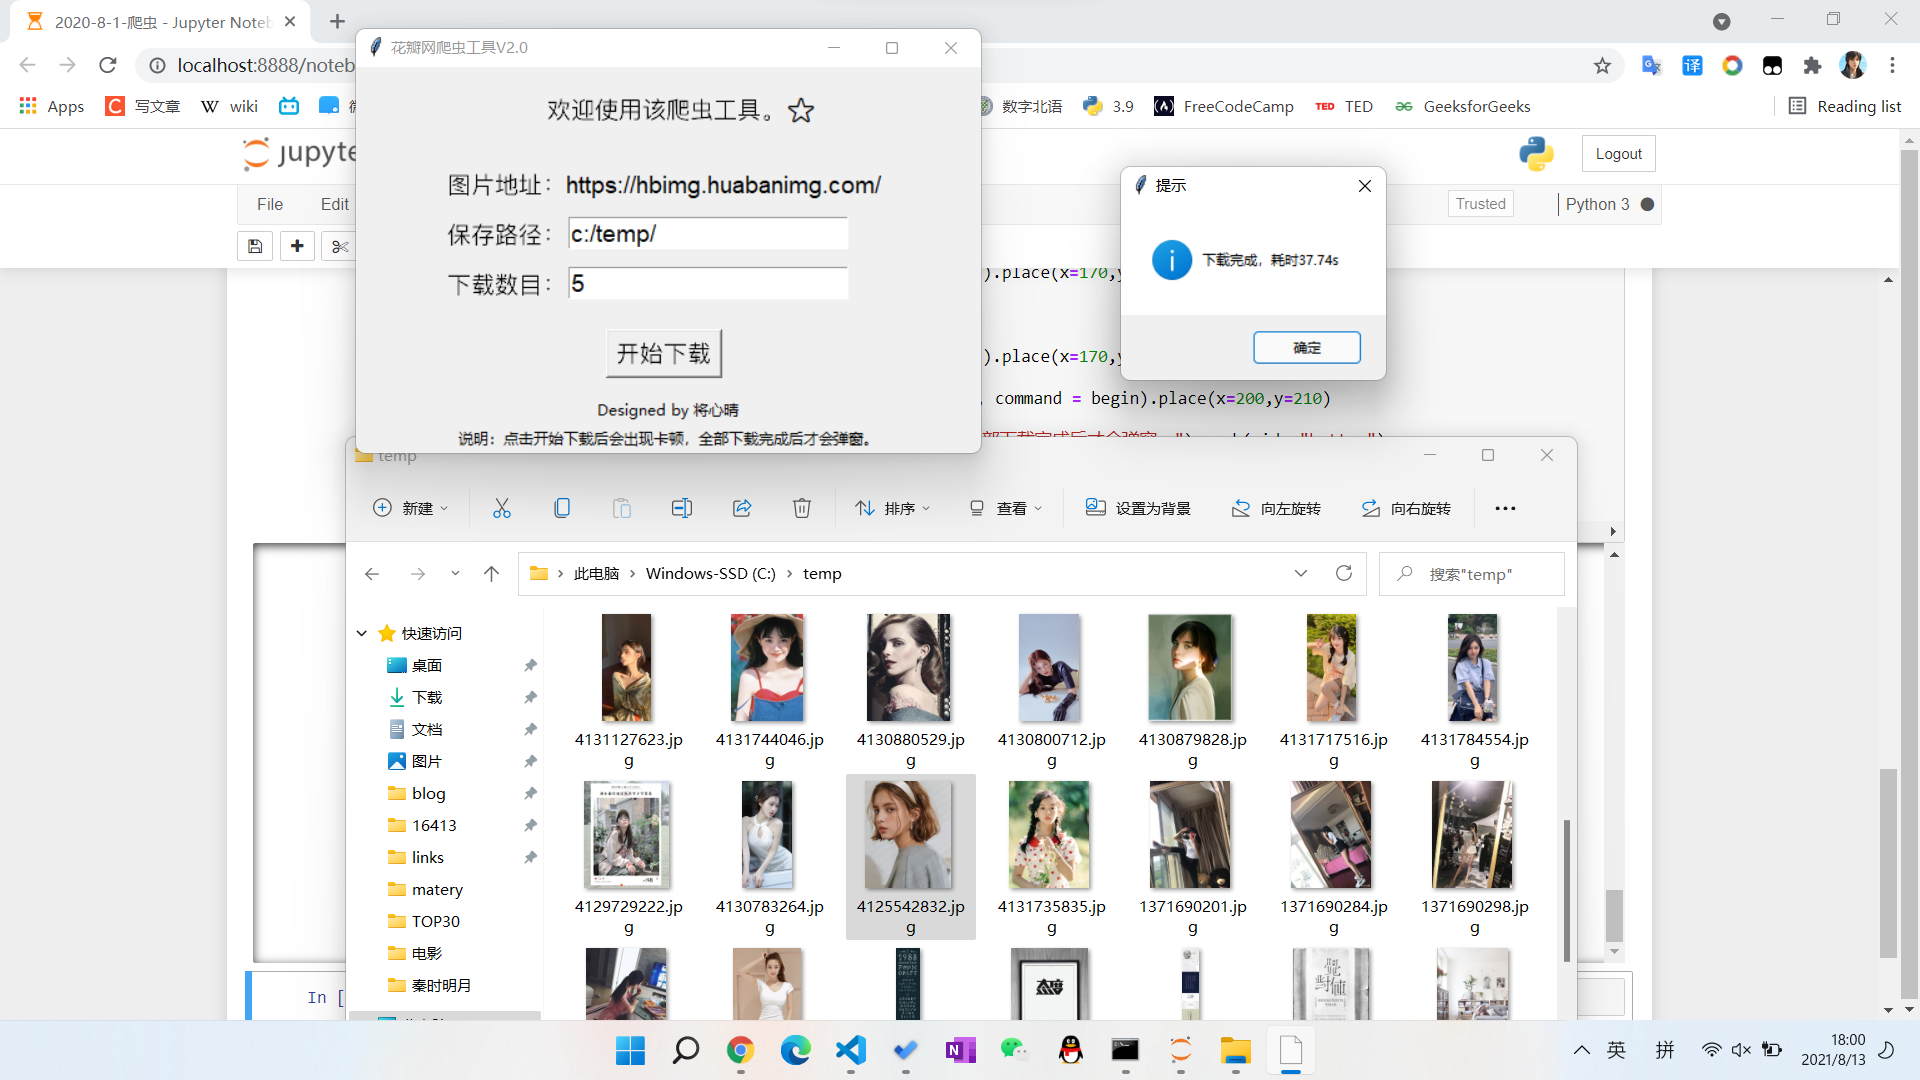Open Windows Start menu
This screenshot has width=1920, height=1080.
630,1050
